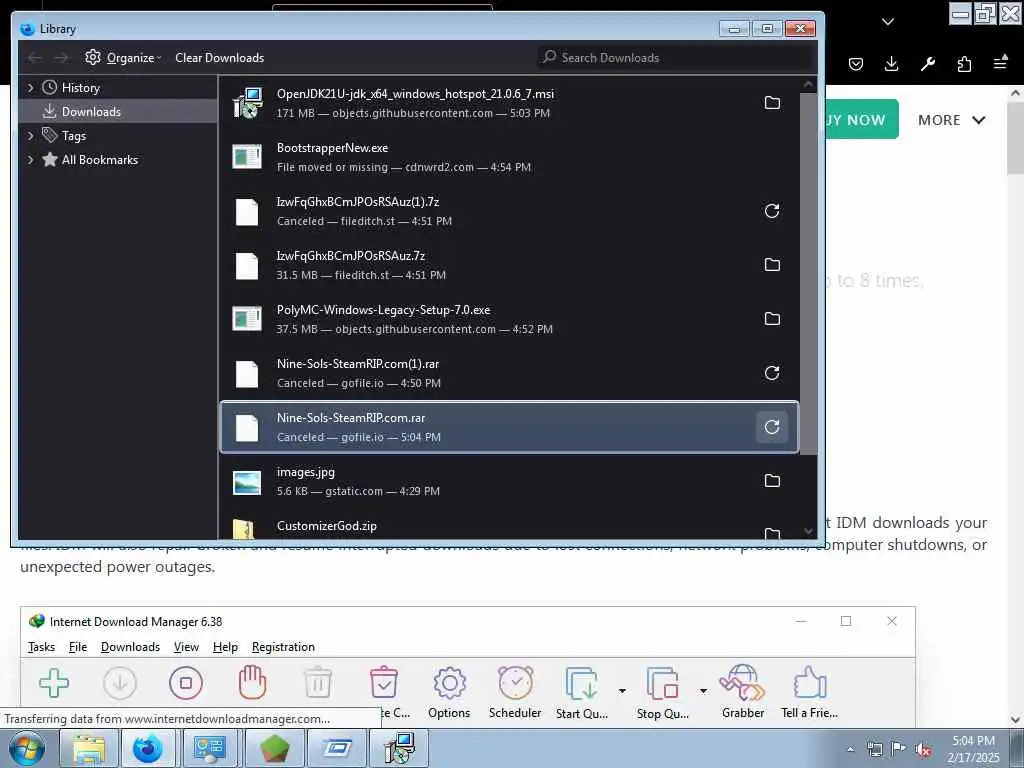Open the IDM Tasks menu
The height and width of the screenshot is (768, 1024).
point(41,647)
